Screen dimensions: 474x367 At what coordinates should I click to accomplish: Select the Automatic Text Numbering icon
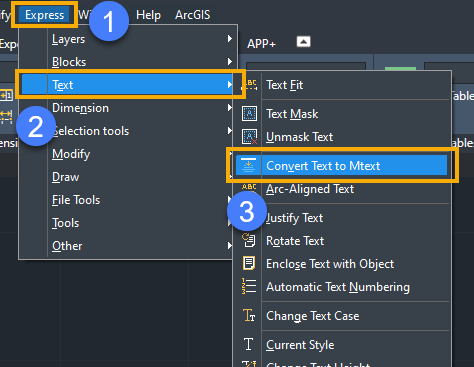(x=249, y=286)
